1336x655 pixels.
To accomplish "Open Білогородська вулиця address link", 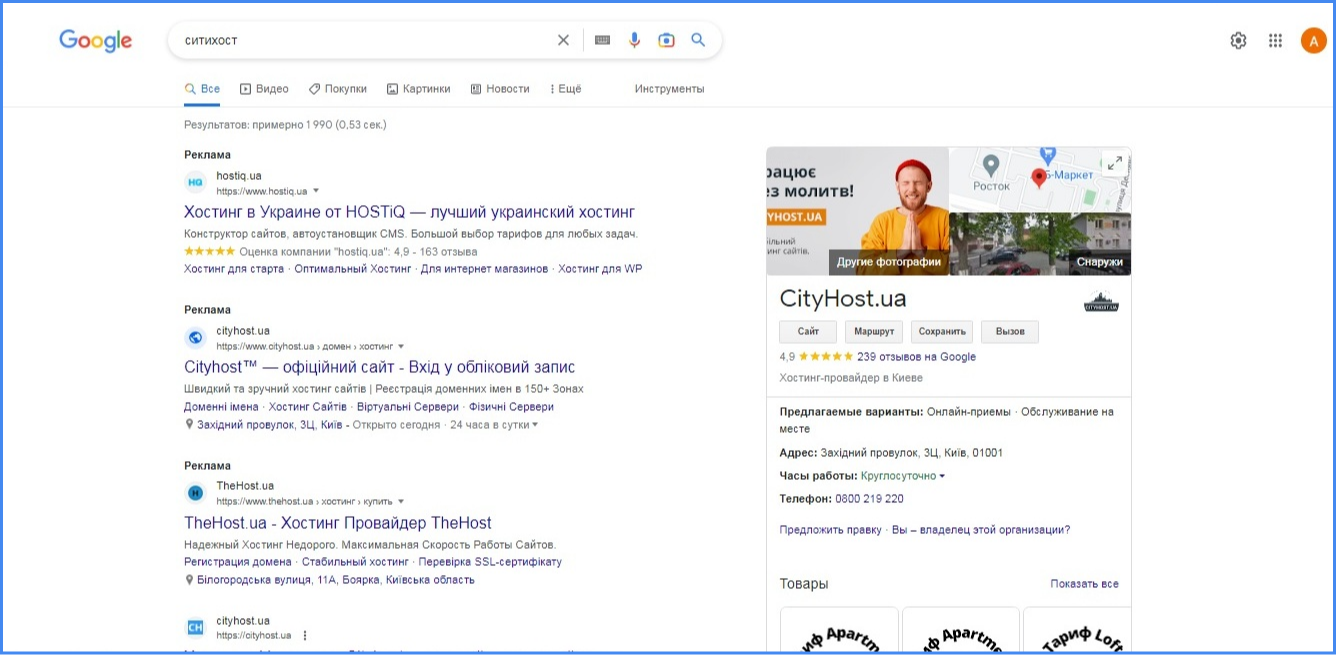I will pos(336,580).
